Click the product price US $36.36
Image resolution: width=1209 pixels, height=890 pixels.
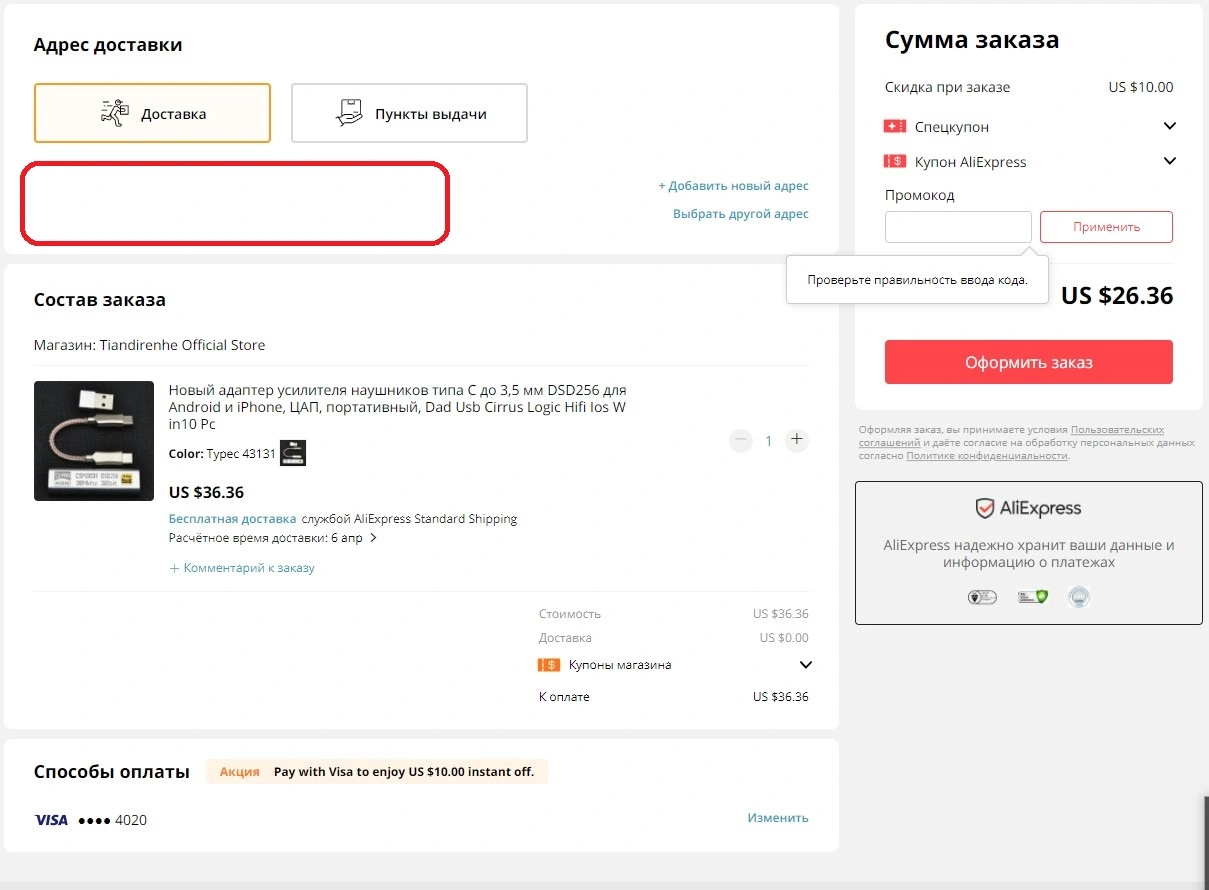click(206, 492)
